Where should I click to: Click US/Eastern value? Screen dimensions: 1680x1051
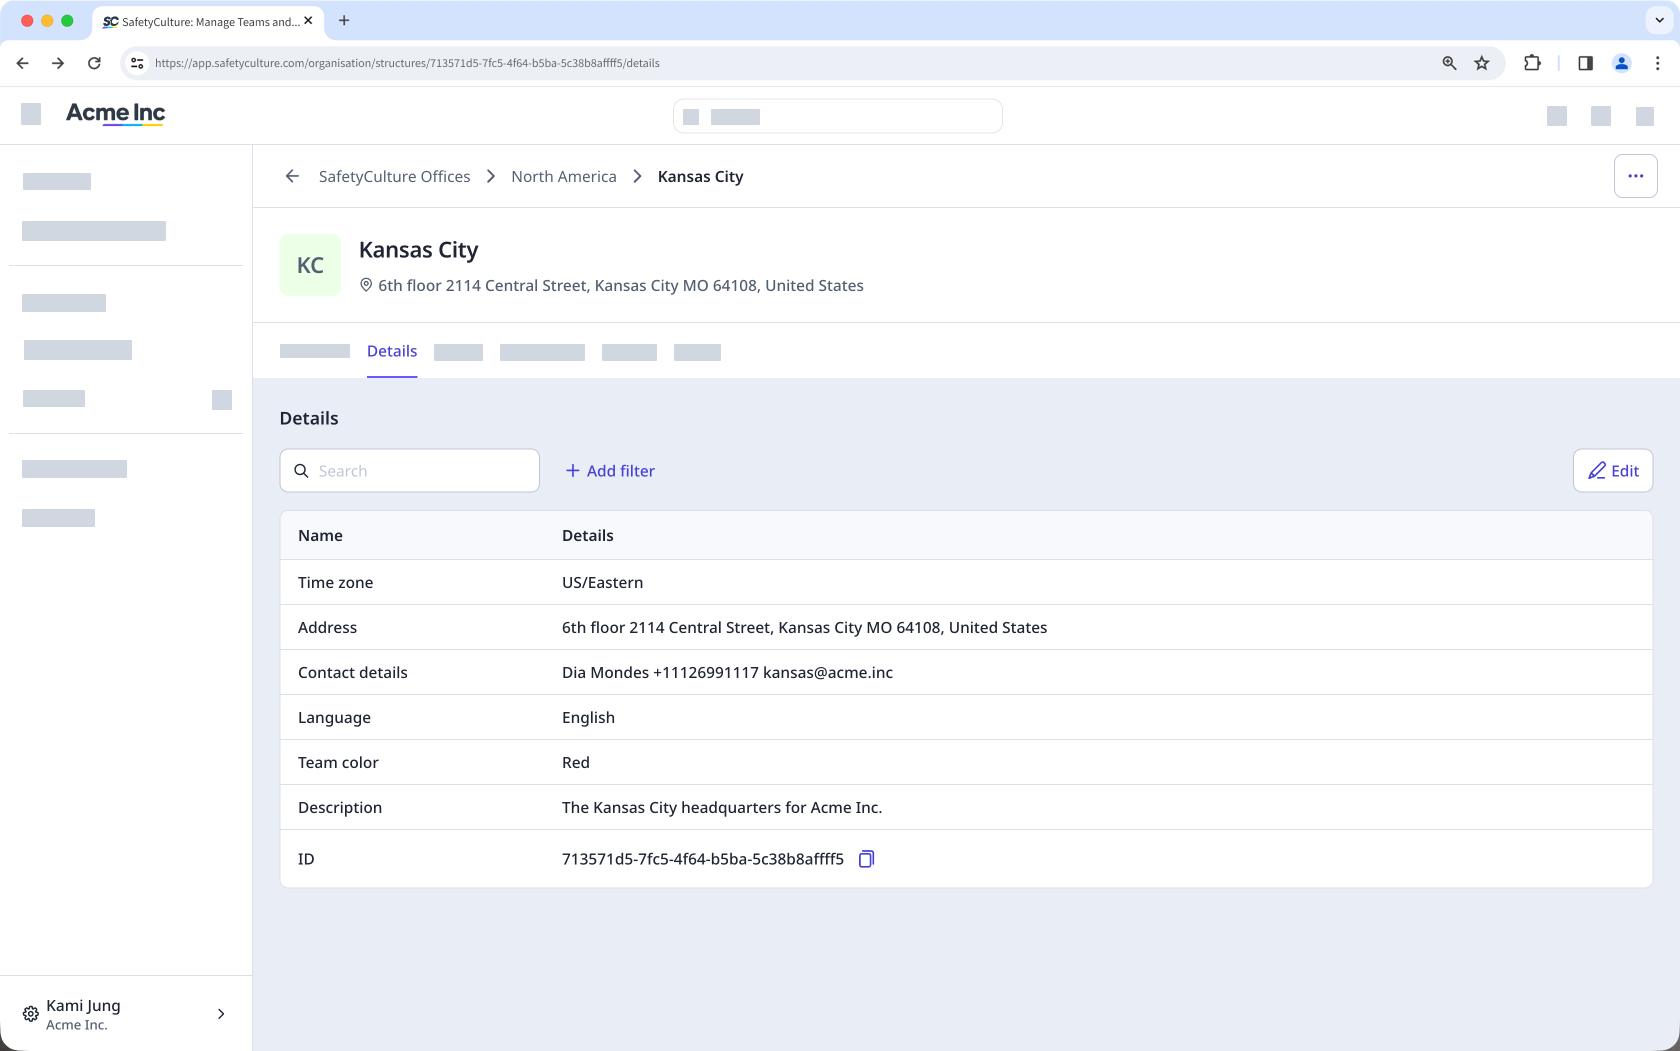click(x=602, y=583)
